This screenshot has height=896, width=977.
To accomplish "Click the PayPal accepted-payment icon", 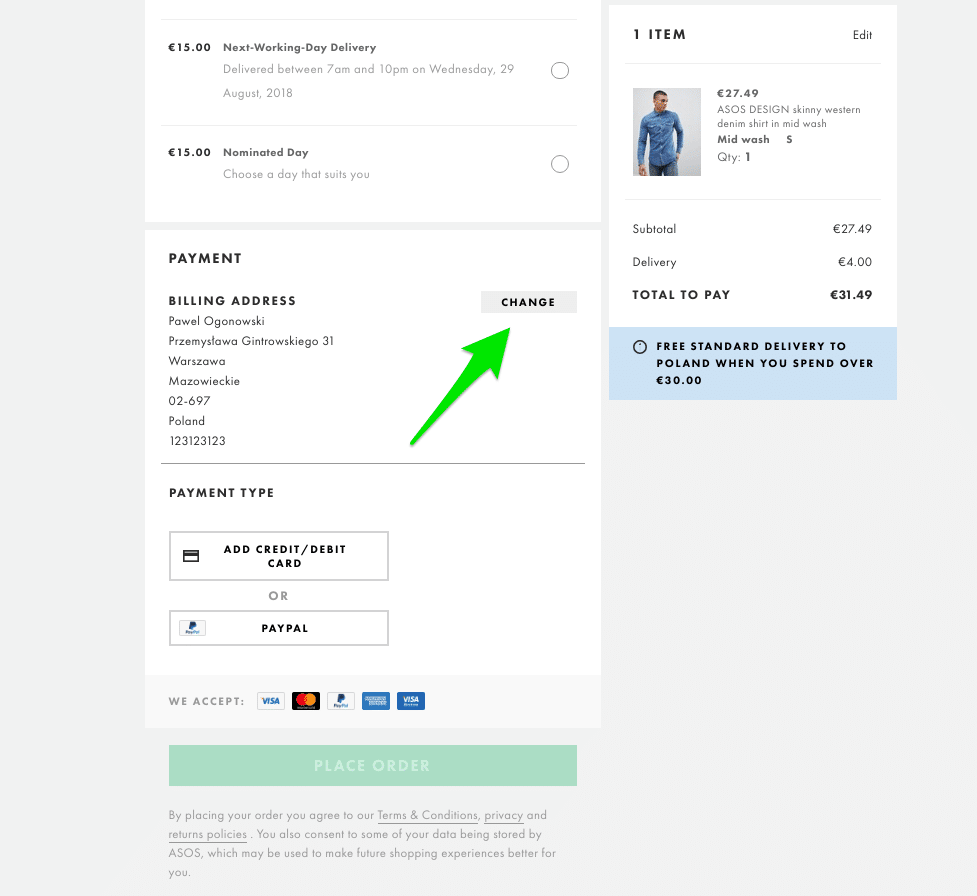I will (x=341, y=701).
